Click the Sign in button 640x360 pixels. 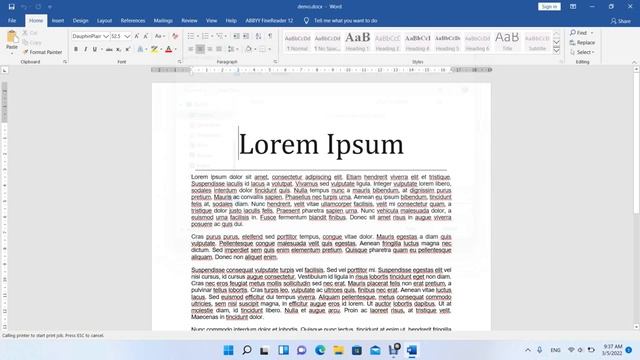point(549,7)
